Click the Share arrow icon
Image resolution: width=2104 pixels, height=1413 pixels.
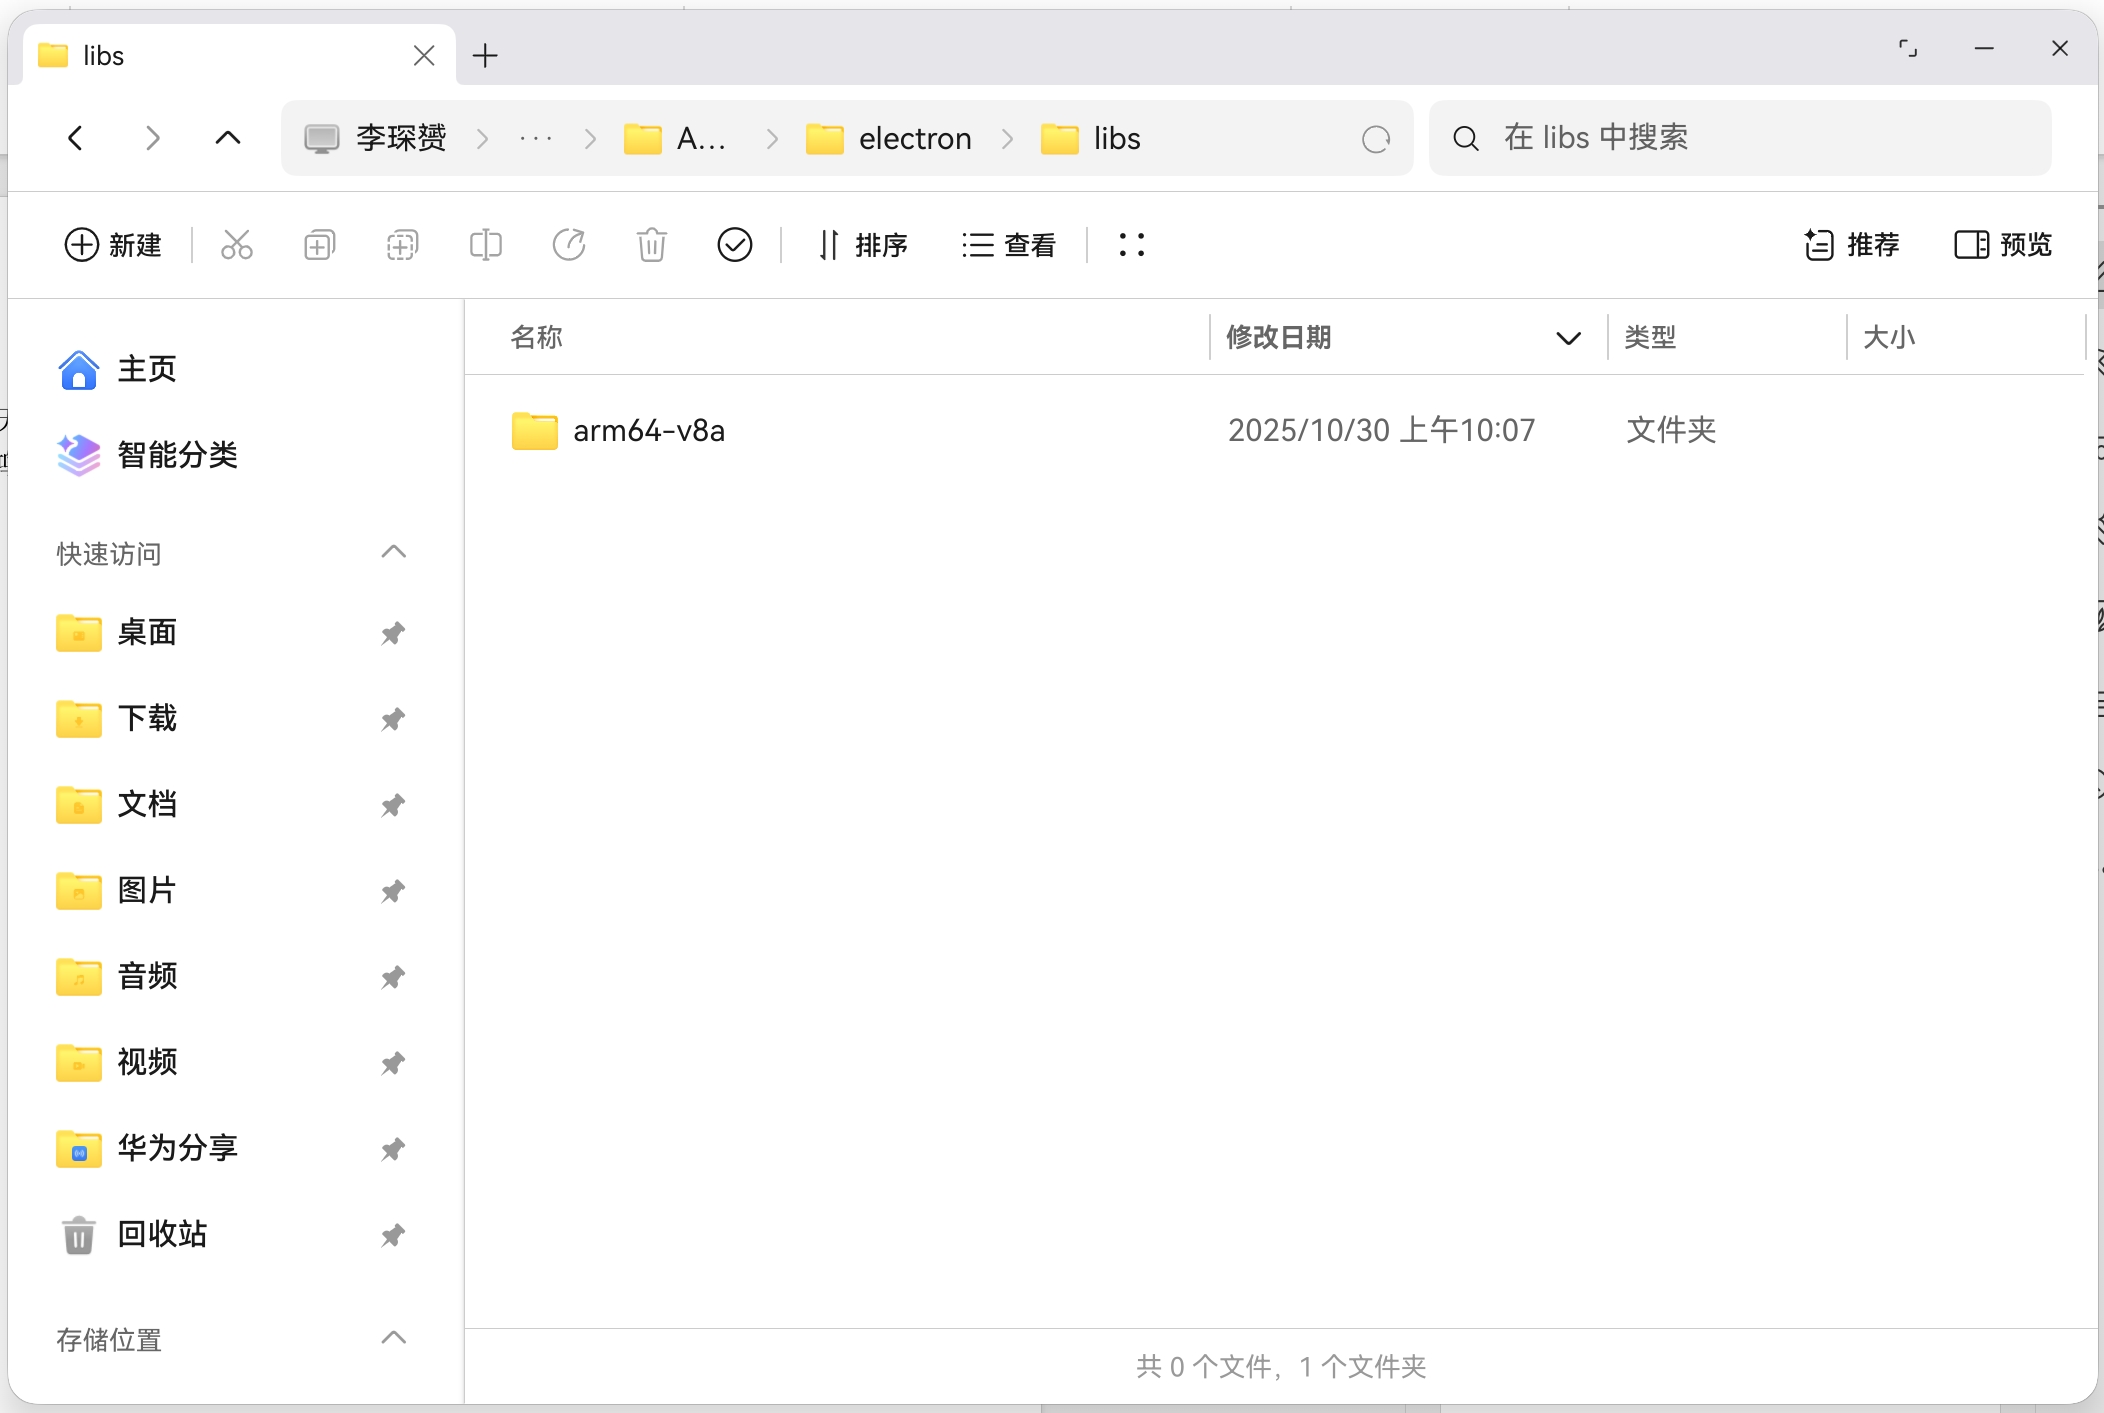(569, 245)
